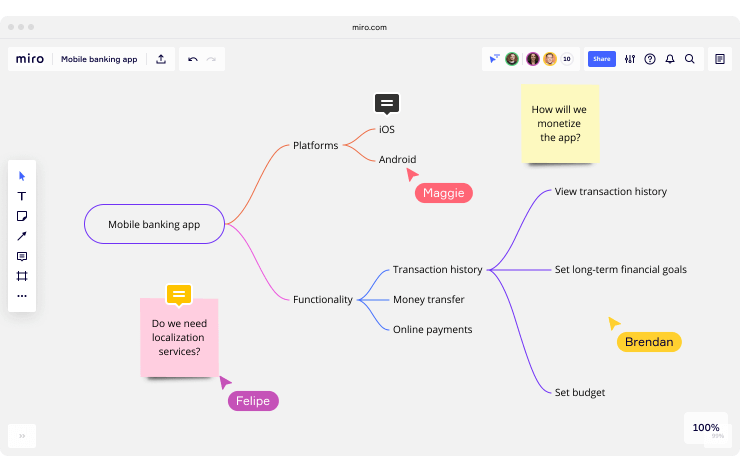740x472 pixels.
Task: Select the Frame tool
Action: click(x=22, y=276)
